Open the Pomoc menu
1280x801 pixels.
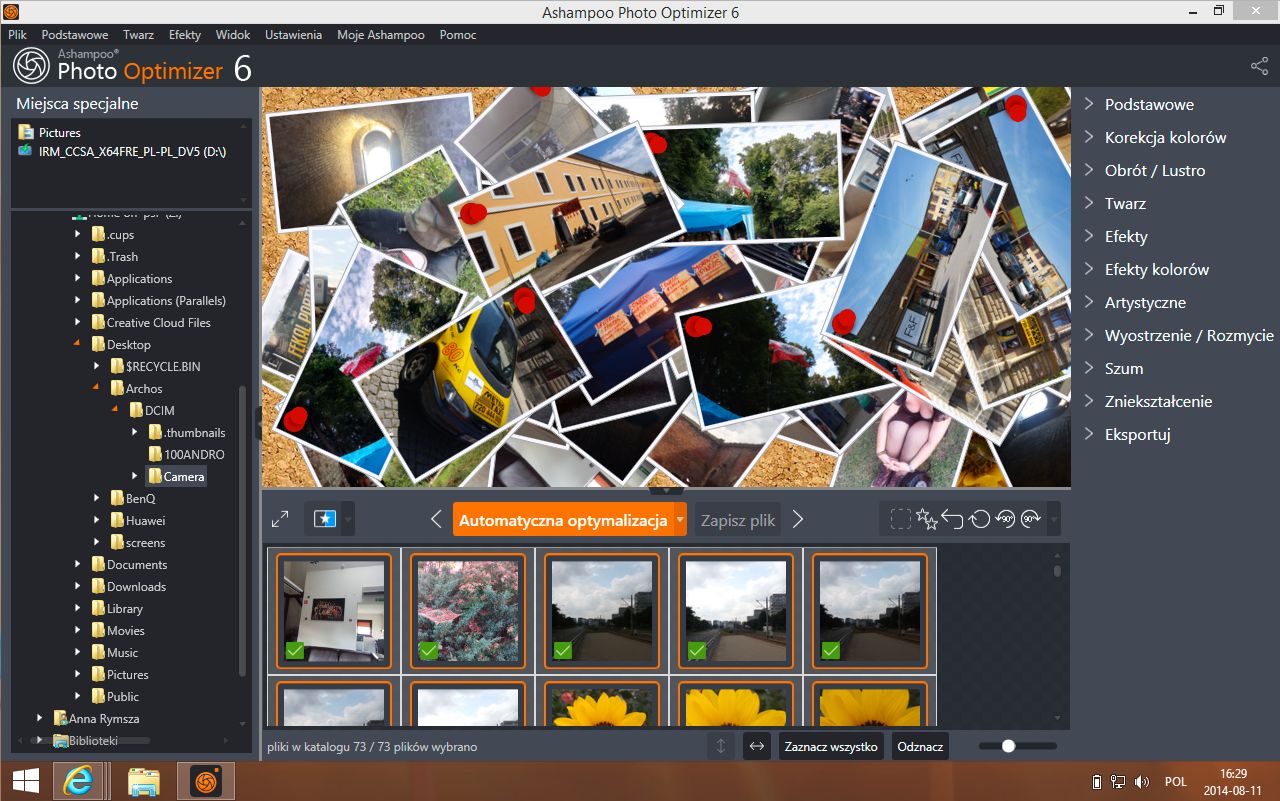[458, 34]
